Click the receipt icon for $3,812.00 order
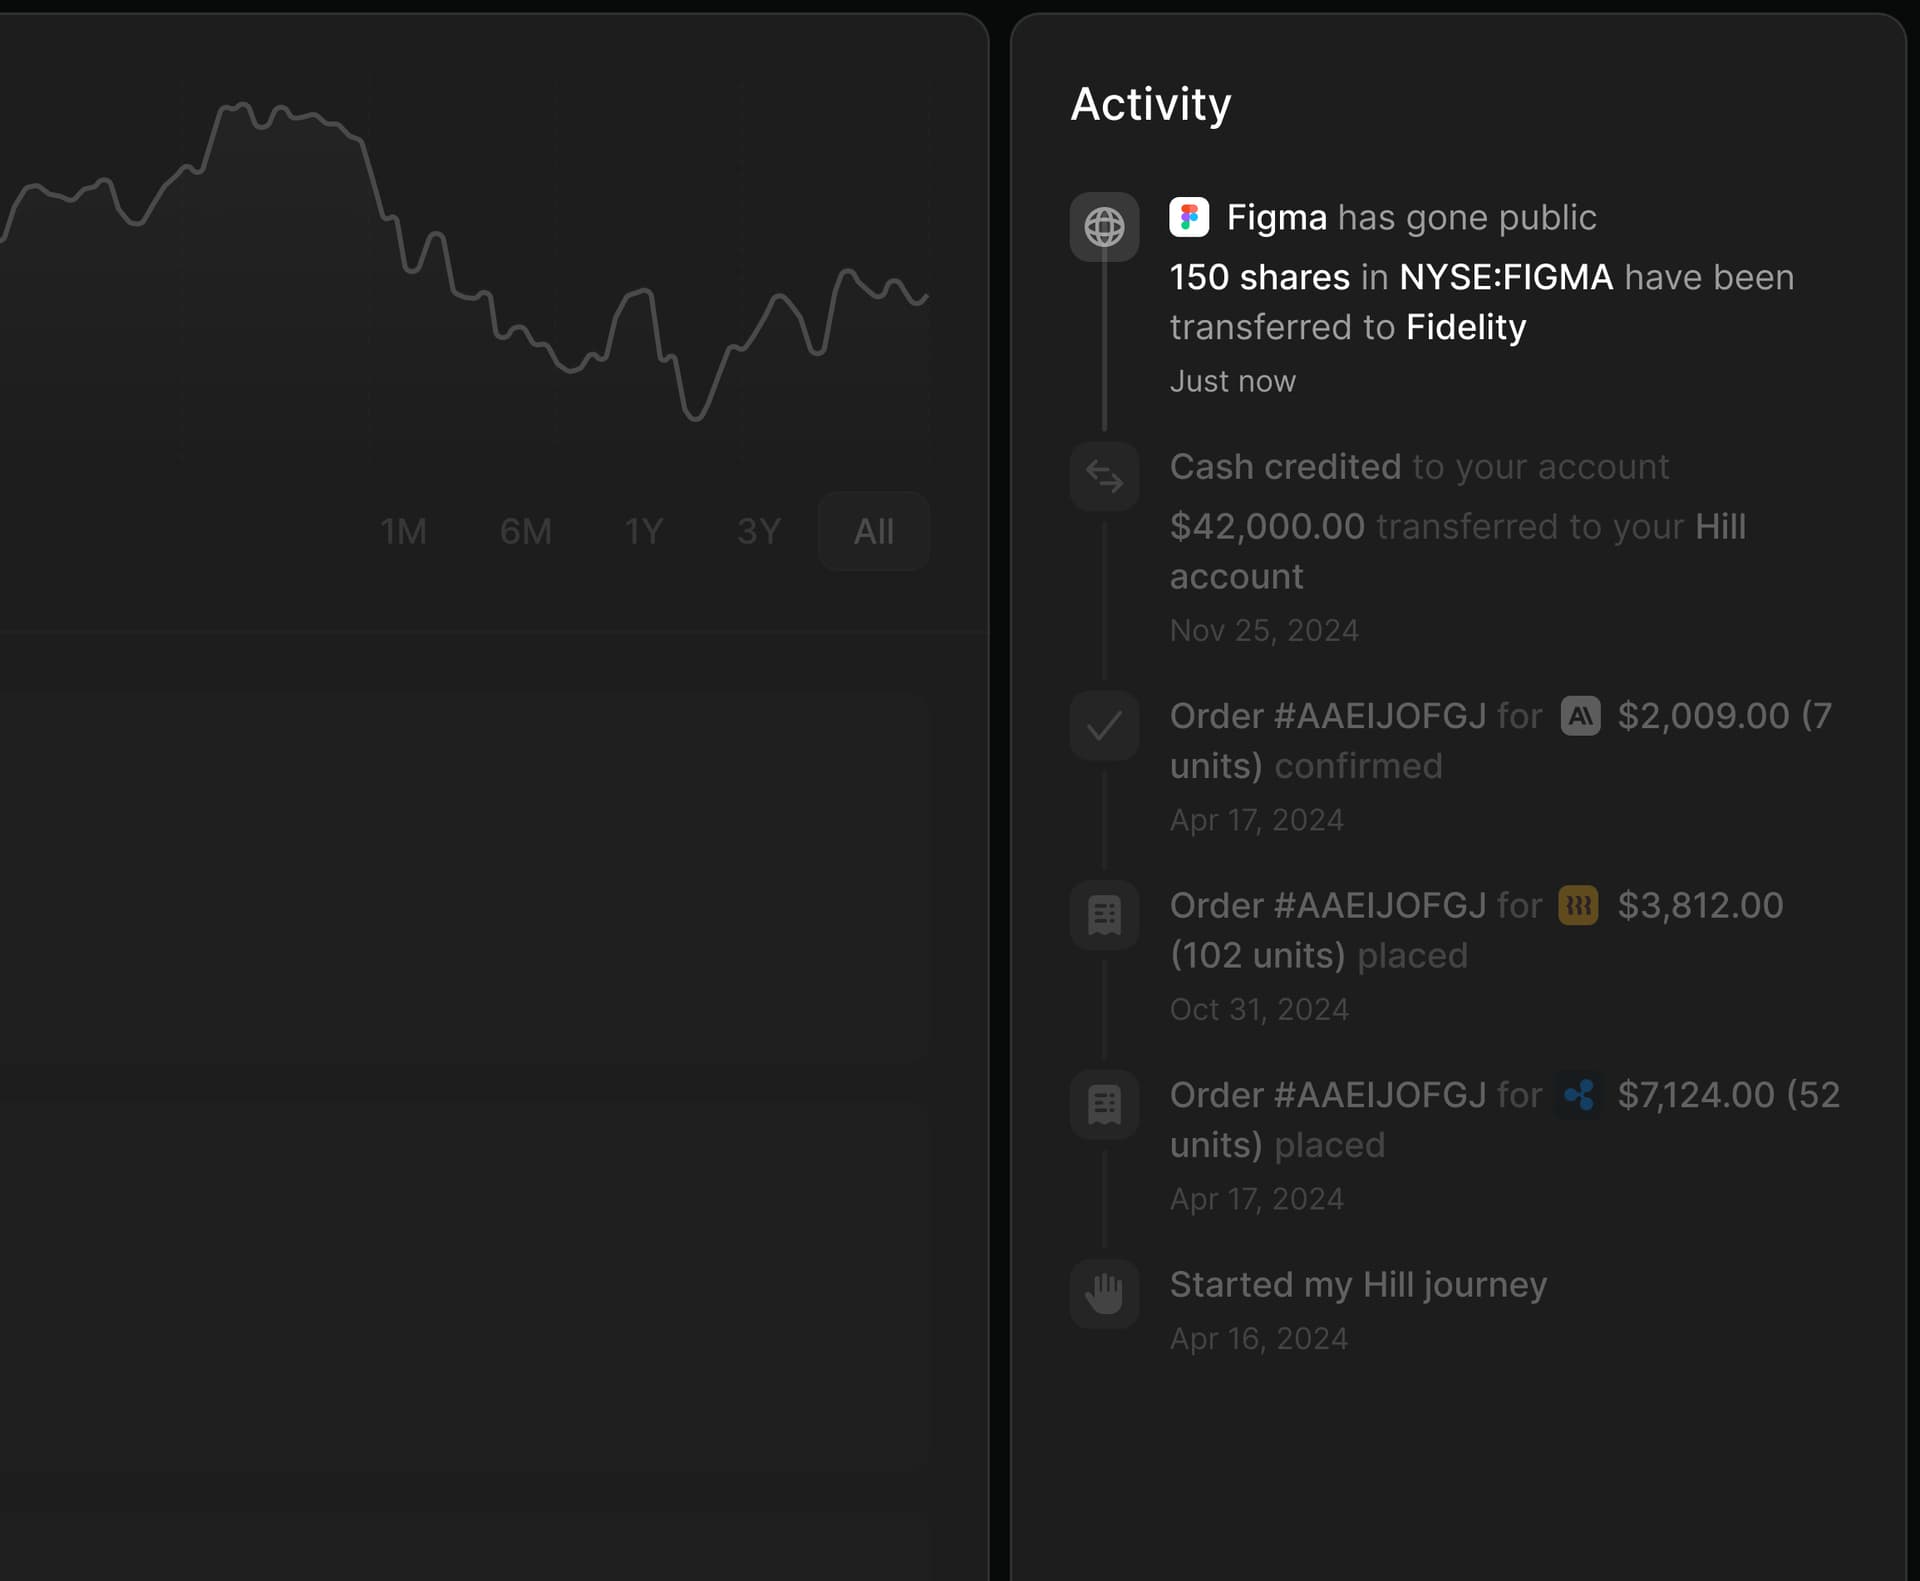The height and width of the screenshot is (1581, 1920). point(1104,915)
